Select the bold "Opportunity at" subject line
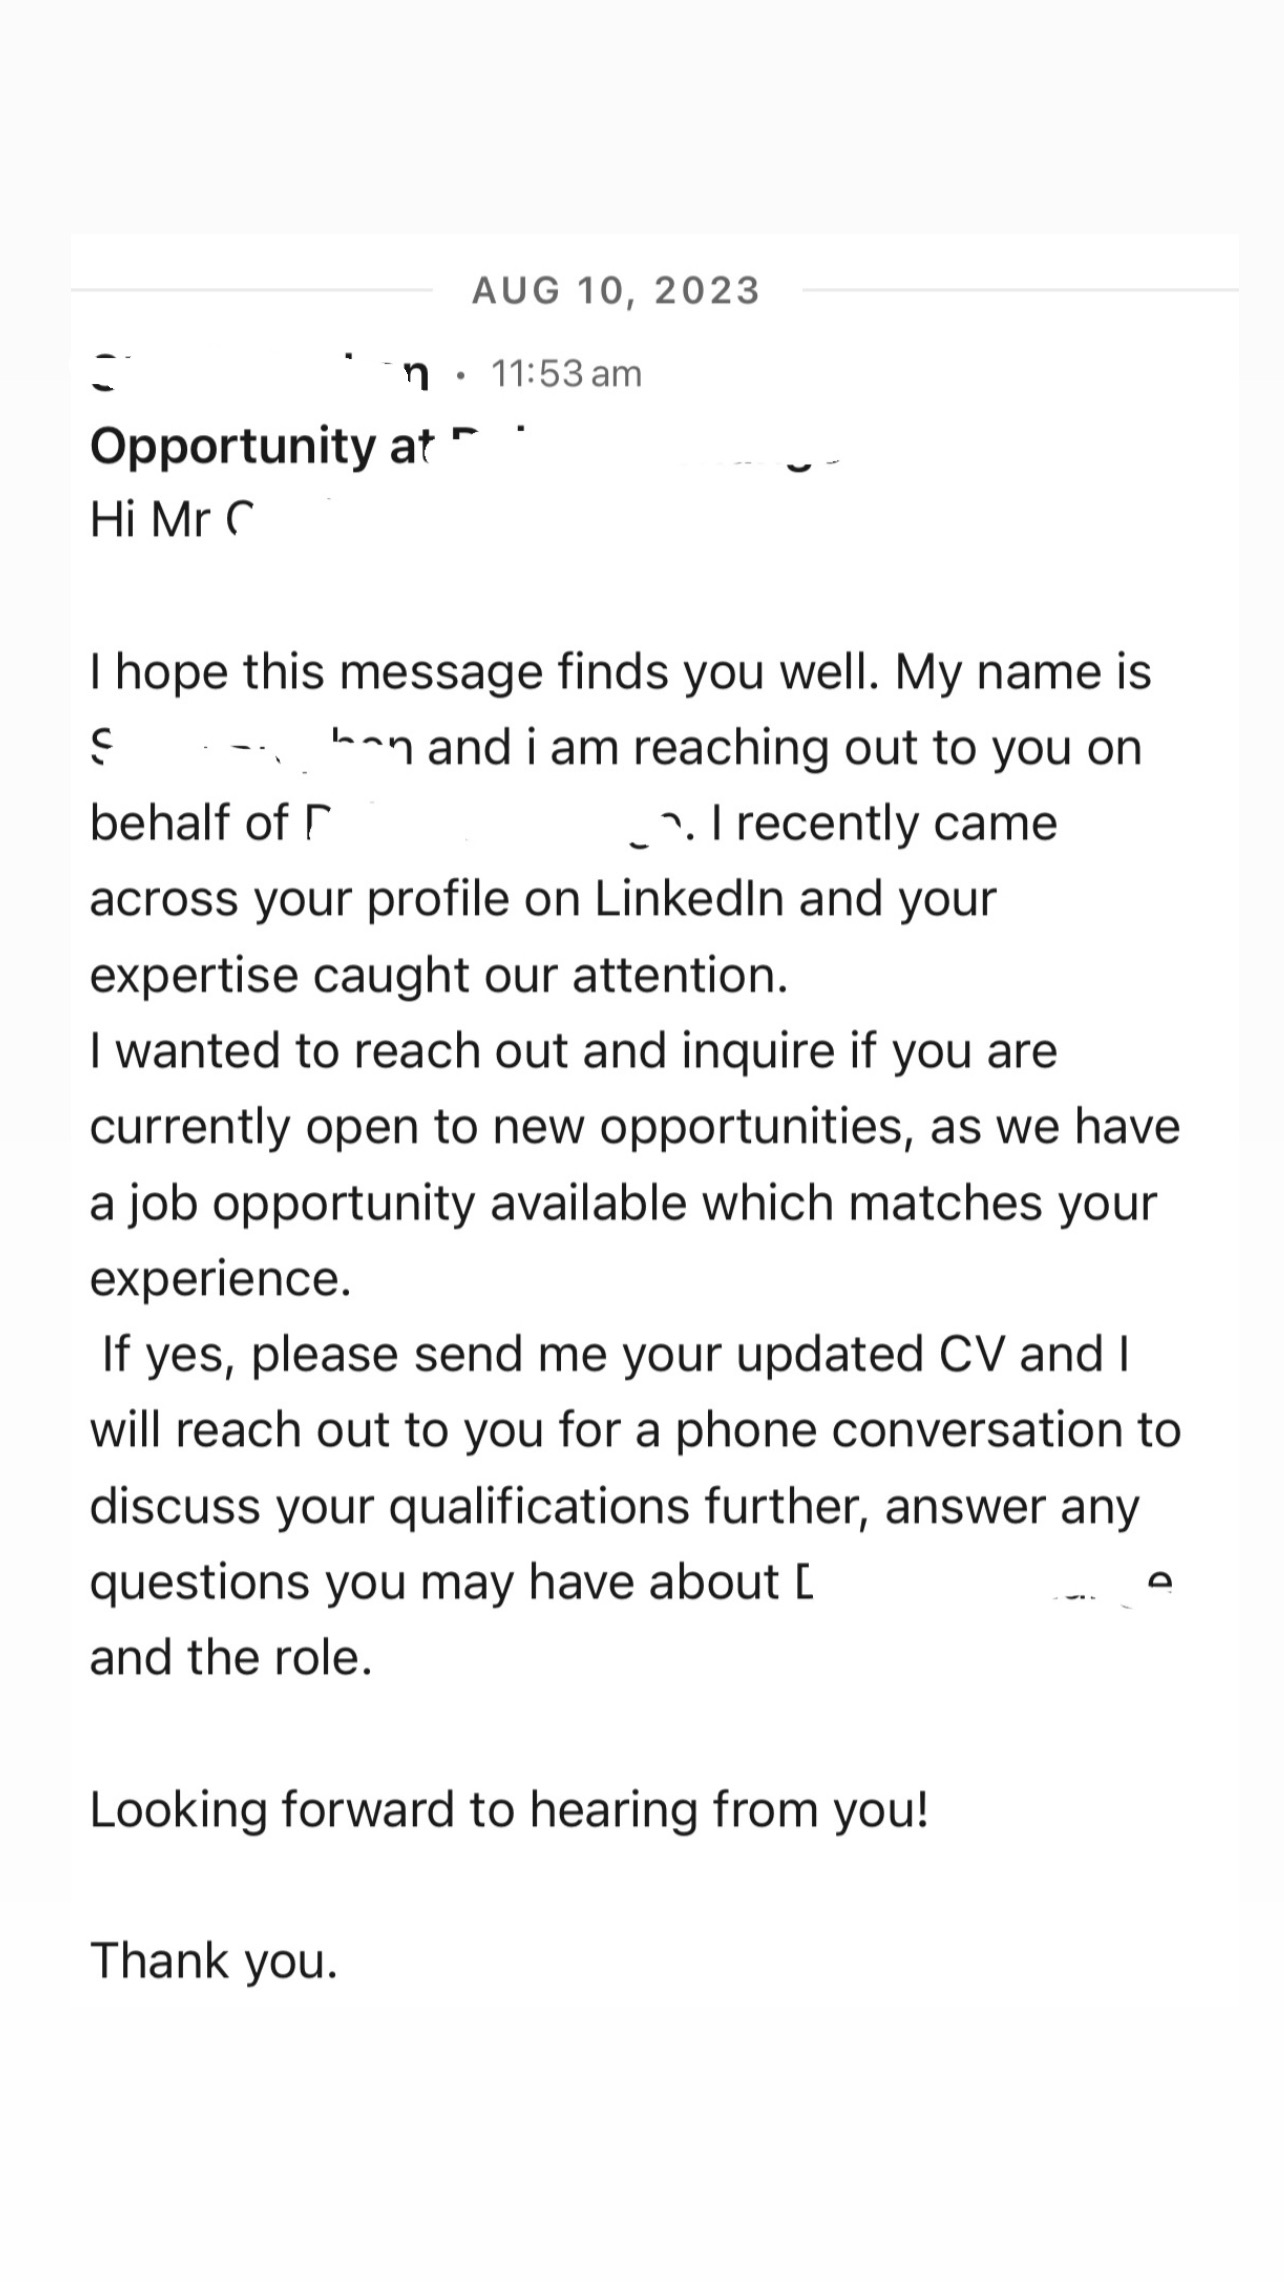1284x2282 pixels. click(262, 446)
